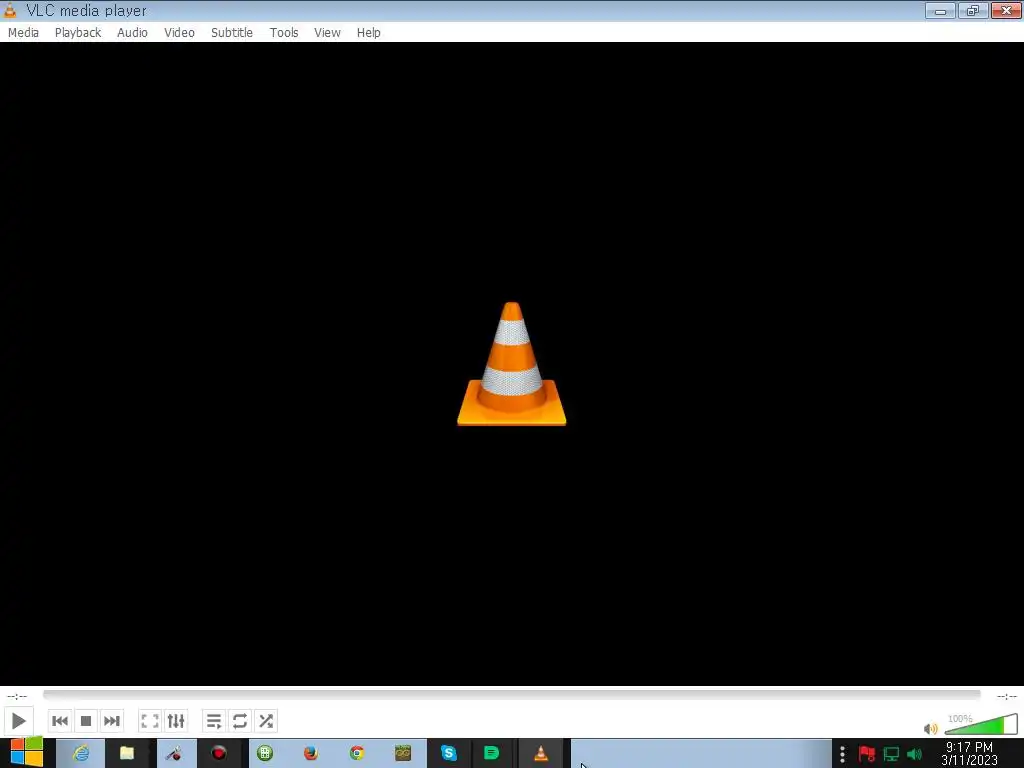Click the red flag tray icon
Viewport: 1024px width, 768px height.
click(867, 754)
